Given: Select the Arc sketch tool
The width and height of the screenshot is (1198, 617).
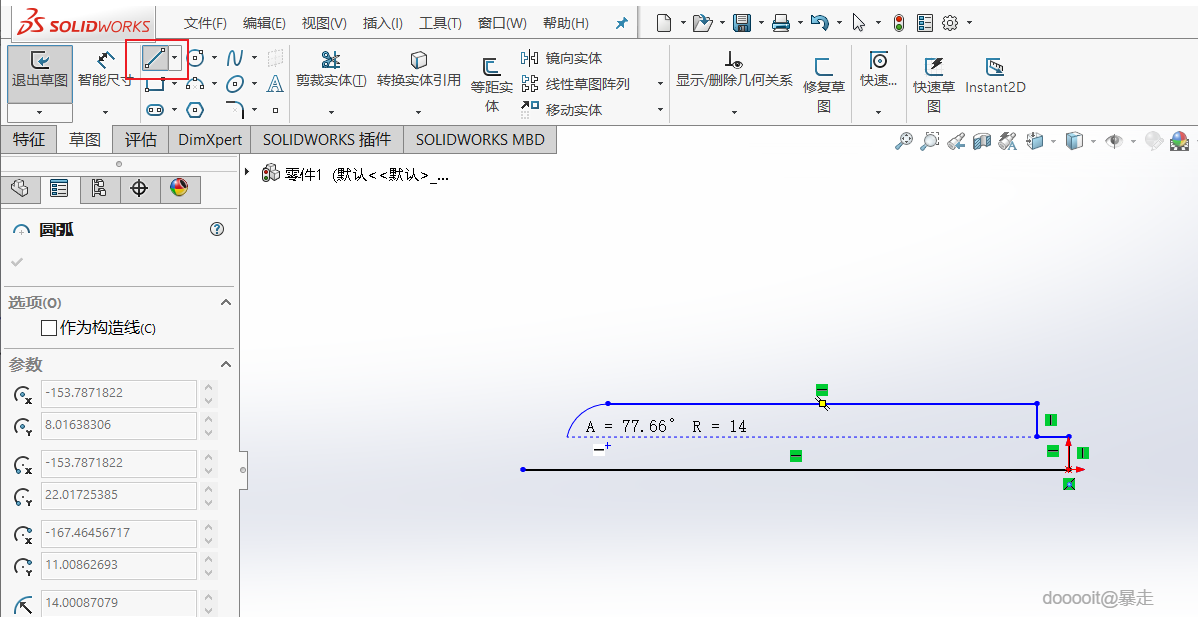Looking at the screenshot, I should click(196, 83).
